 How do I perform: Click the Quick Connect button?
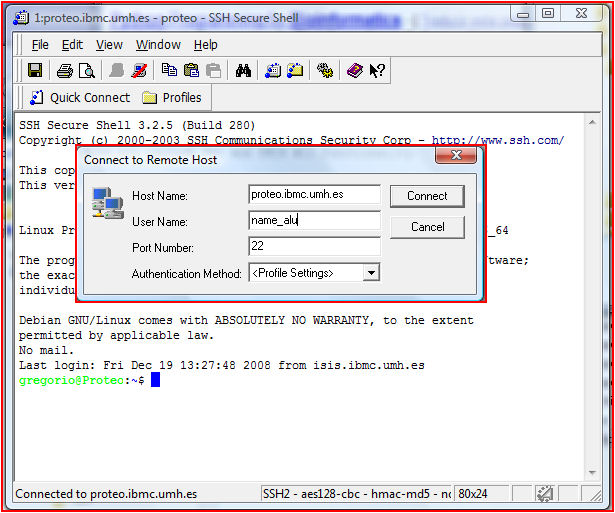(x=80, y=98)
